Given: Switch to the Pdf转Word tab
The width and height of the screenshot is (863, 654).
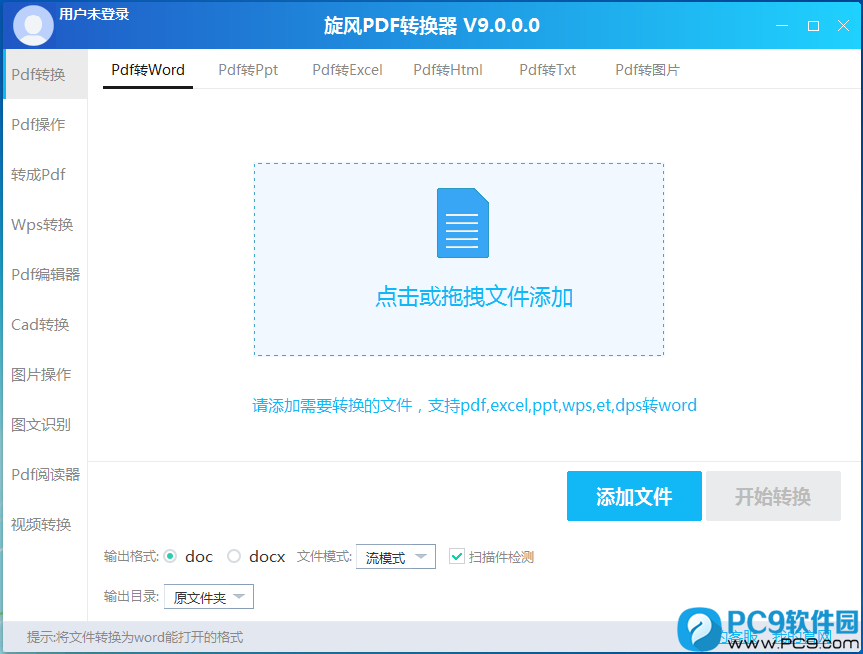Looking at the screenshot, I should (148, 70).
